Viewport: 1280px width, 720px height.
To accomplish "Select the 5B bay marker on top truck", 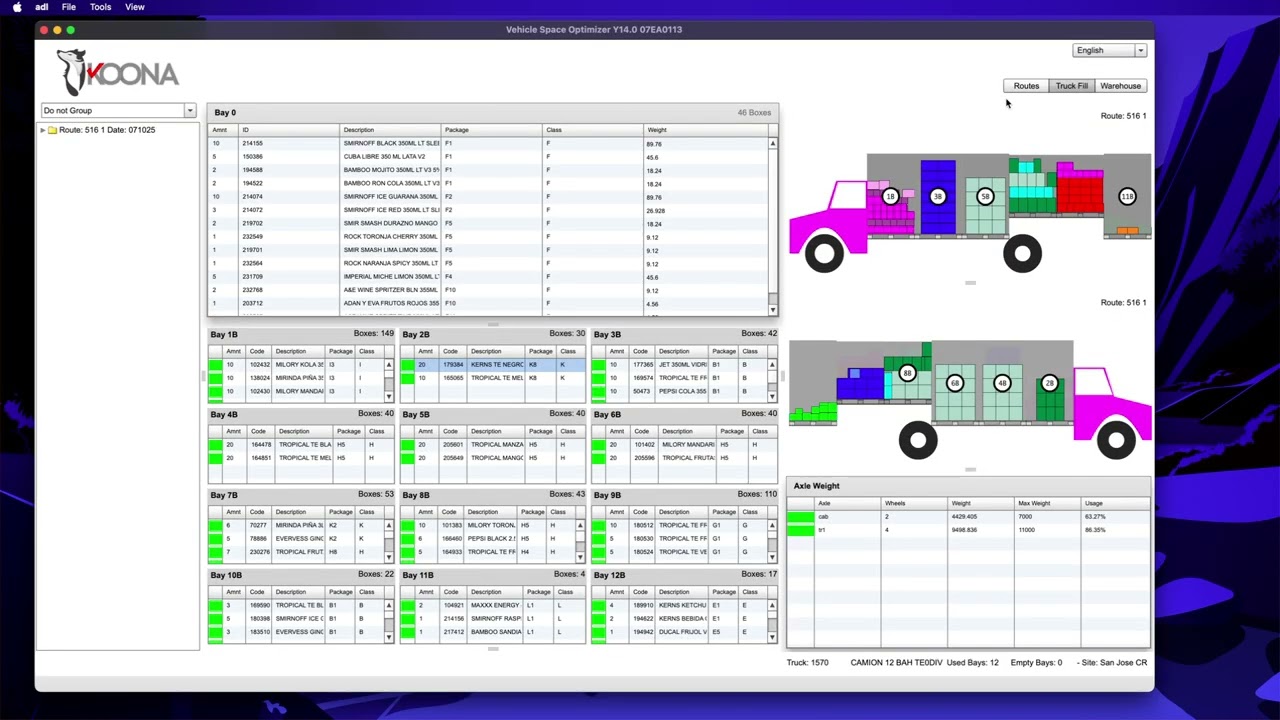I will [x=985, y=196].
